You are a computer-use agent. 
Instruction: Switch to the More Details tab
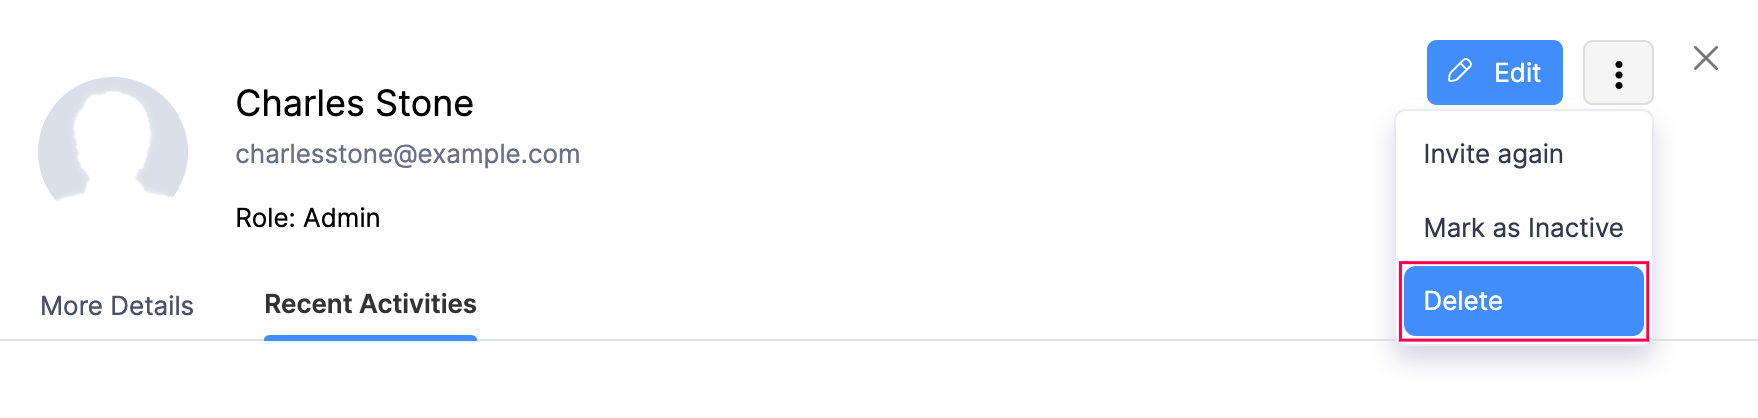117,306
